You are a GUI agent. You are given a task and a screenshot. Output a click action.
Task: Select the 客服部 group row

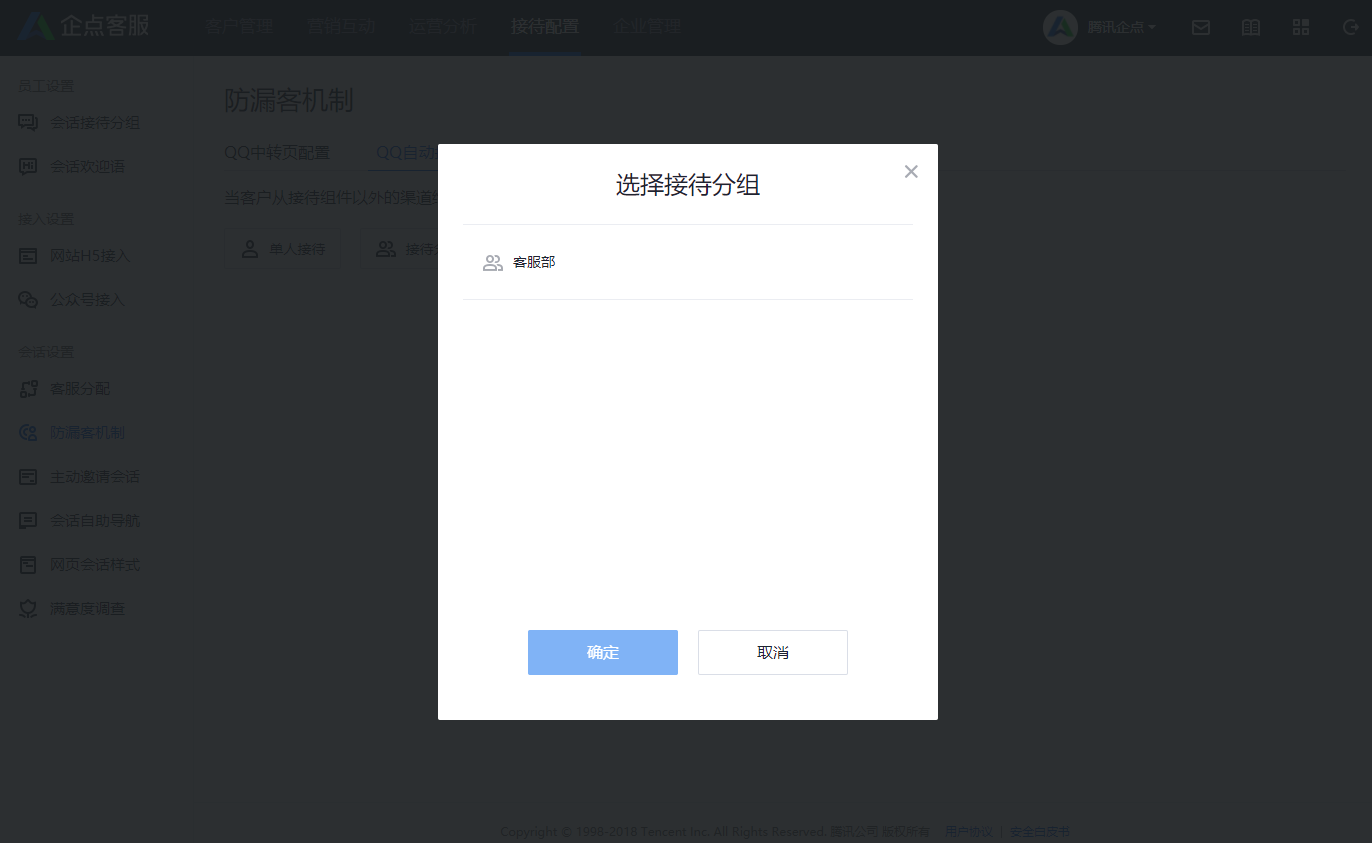(x=688, y=262)
